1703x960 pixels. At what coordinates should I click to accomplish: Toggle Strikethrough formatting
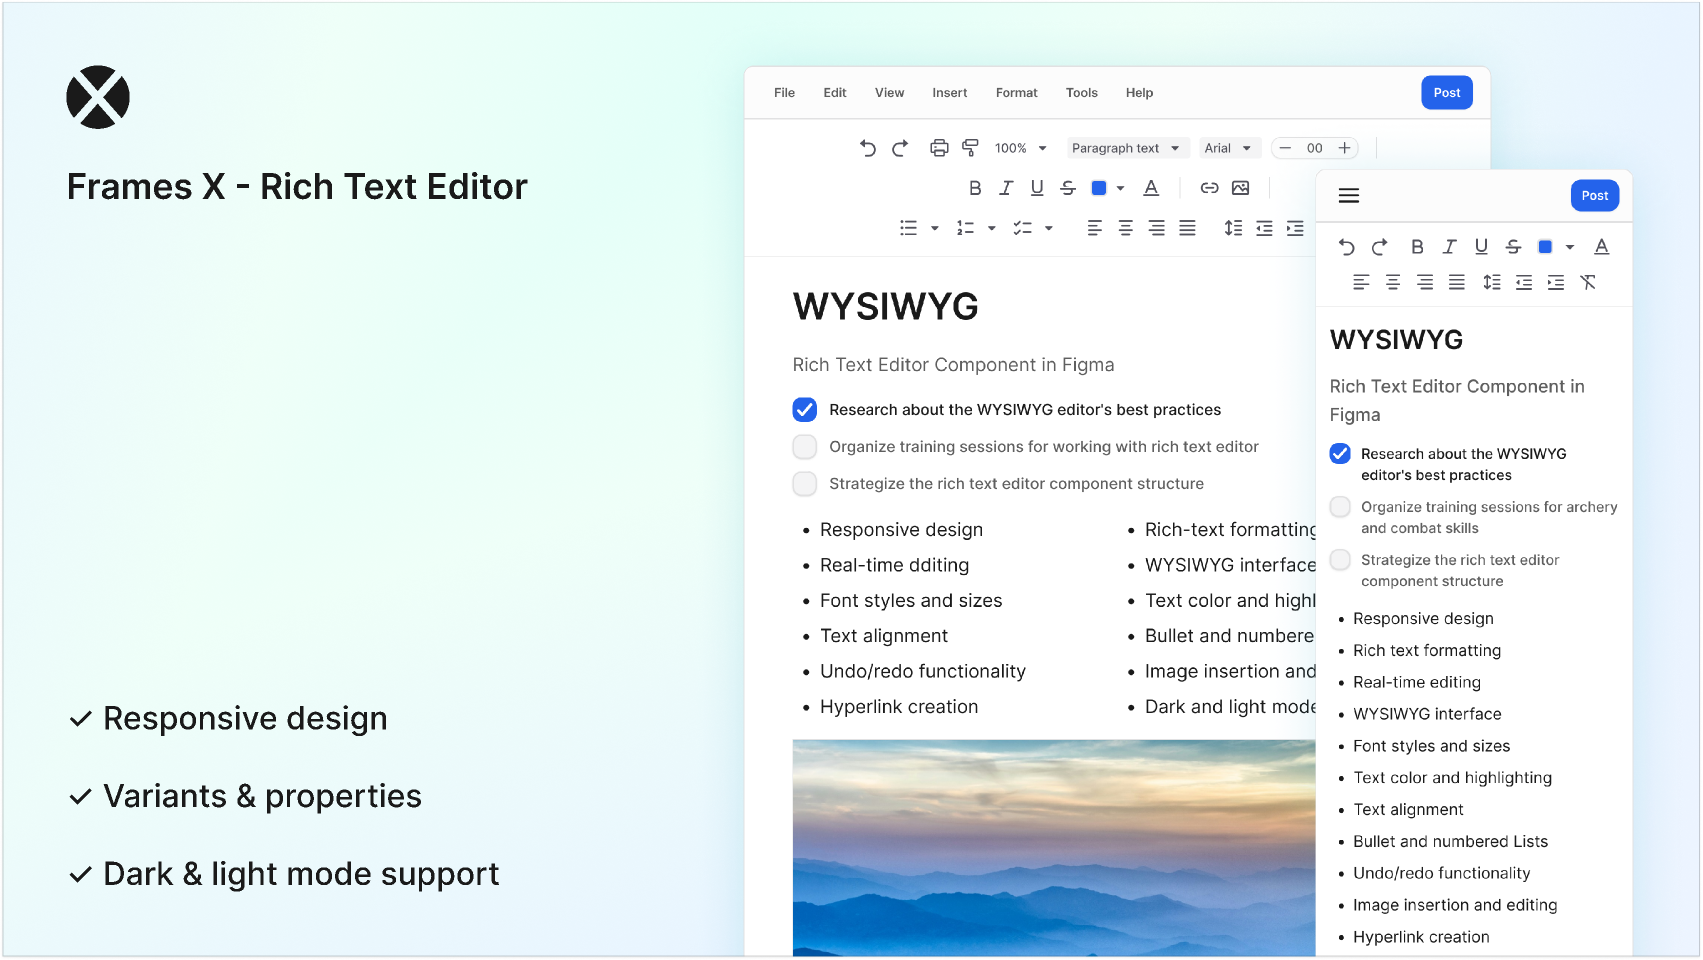(1068, 188)
